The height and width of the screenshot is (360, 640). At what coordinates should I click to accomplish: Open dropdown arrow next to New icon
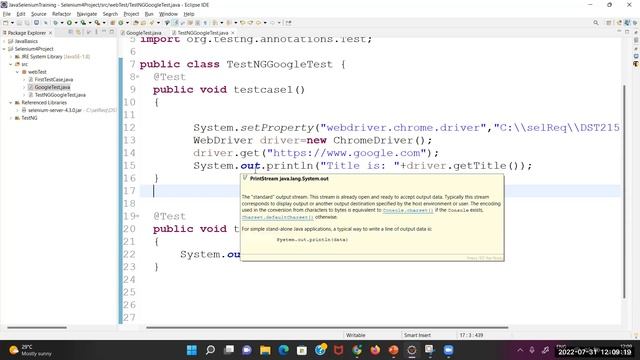[12, 23]
